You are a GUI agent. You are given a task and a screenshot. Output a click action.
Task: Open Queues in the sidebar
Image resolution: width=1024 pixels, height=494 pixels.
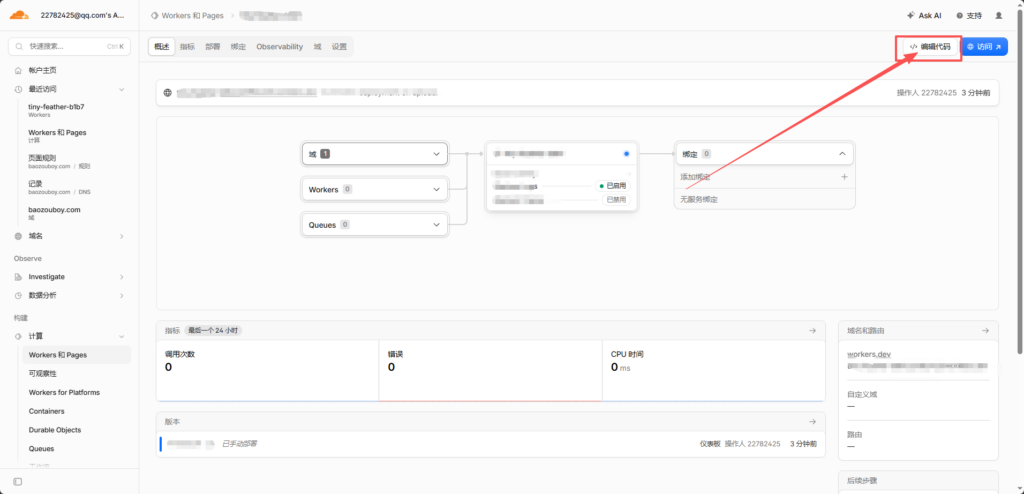pyautogui.click(x=41, y=449)
